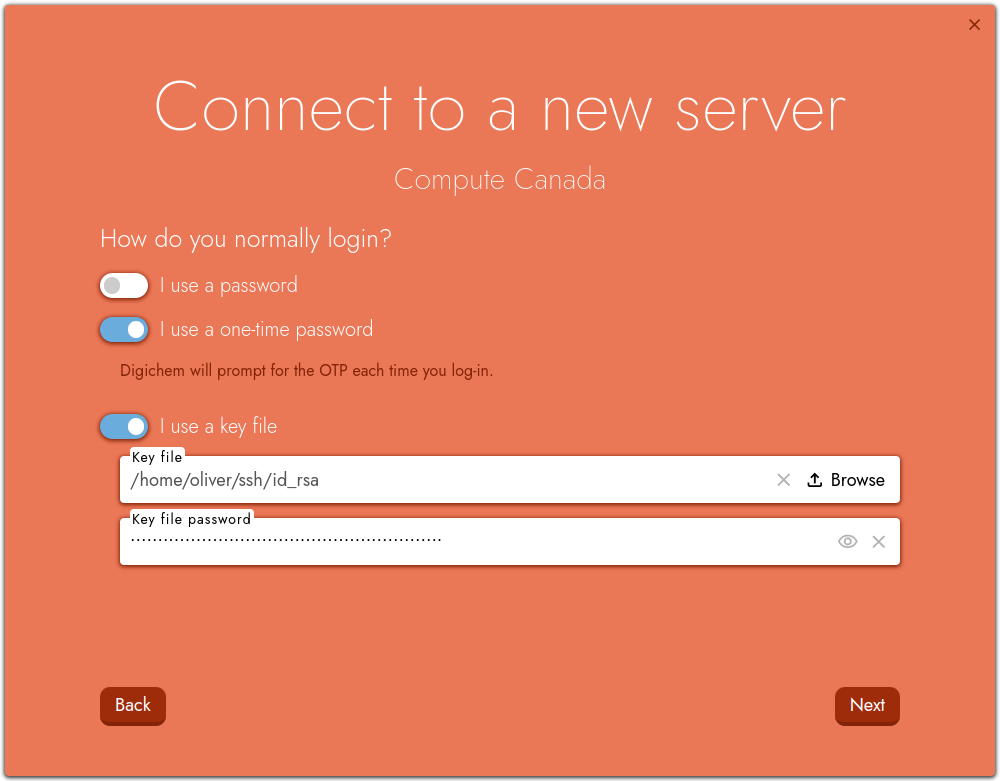Close the Connect to a new server dialog
Viewport: 1000px width, 781px height.
974,25
